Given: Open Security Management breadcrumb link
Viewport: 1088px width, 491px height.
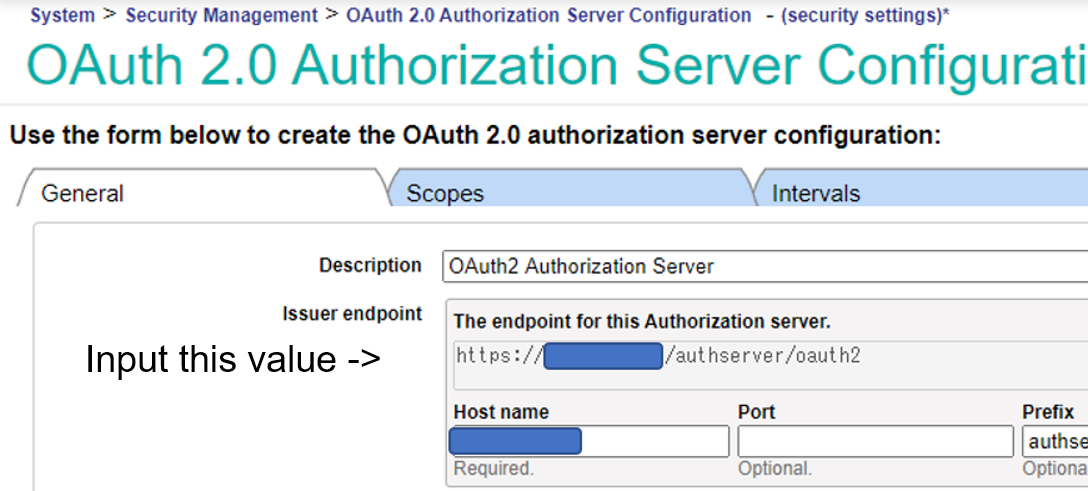Looking at the screenshot, I should click(221, 15).
